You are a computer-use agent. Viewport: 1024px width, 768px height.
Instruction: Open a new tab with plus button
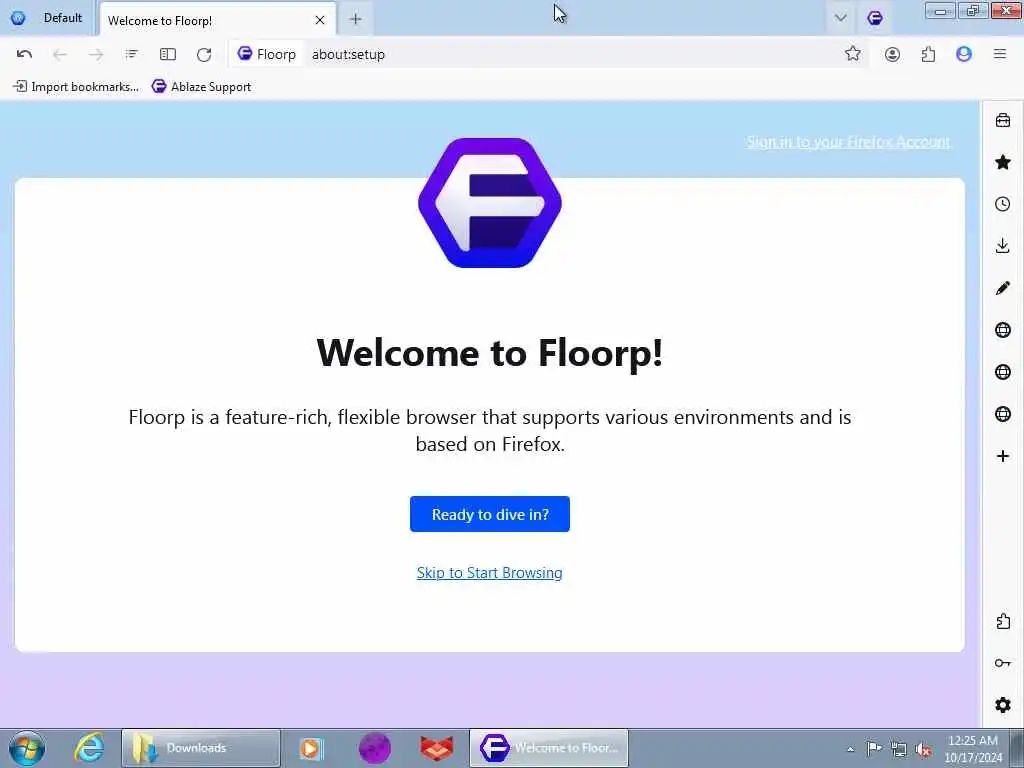(355, 20)
